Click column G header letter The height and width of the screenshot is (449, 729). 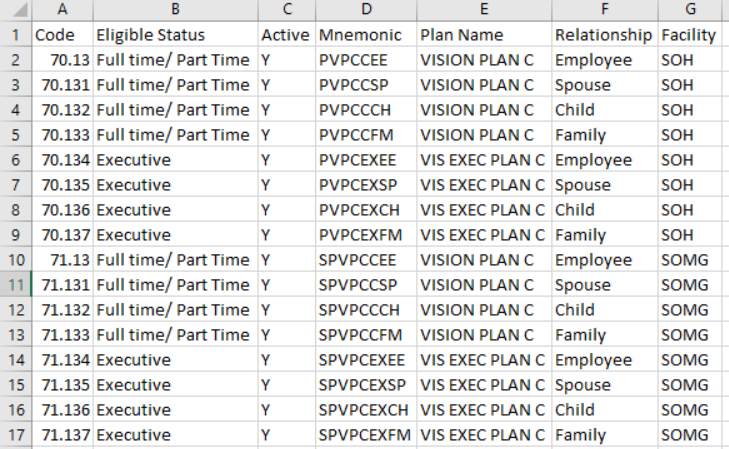pos(692,10)
